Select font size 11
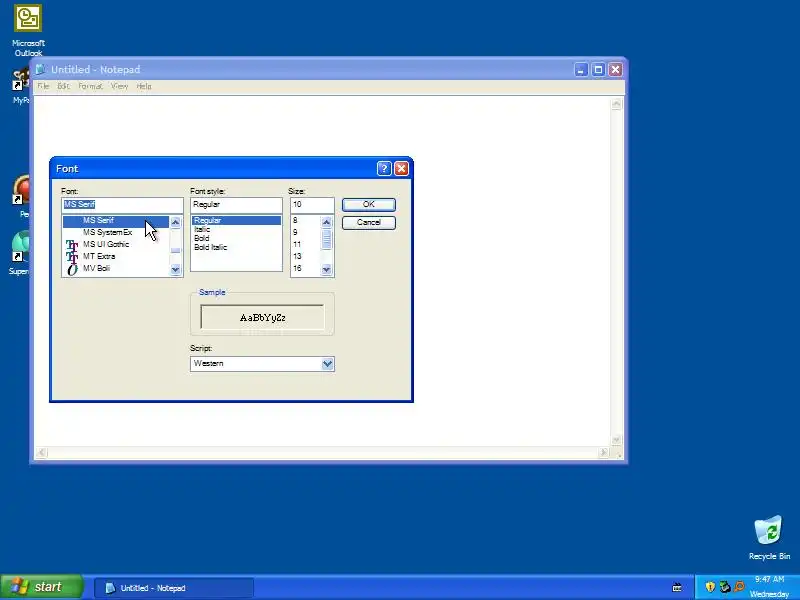Screen dimensions: 800x600 click(306, 244)
